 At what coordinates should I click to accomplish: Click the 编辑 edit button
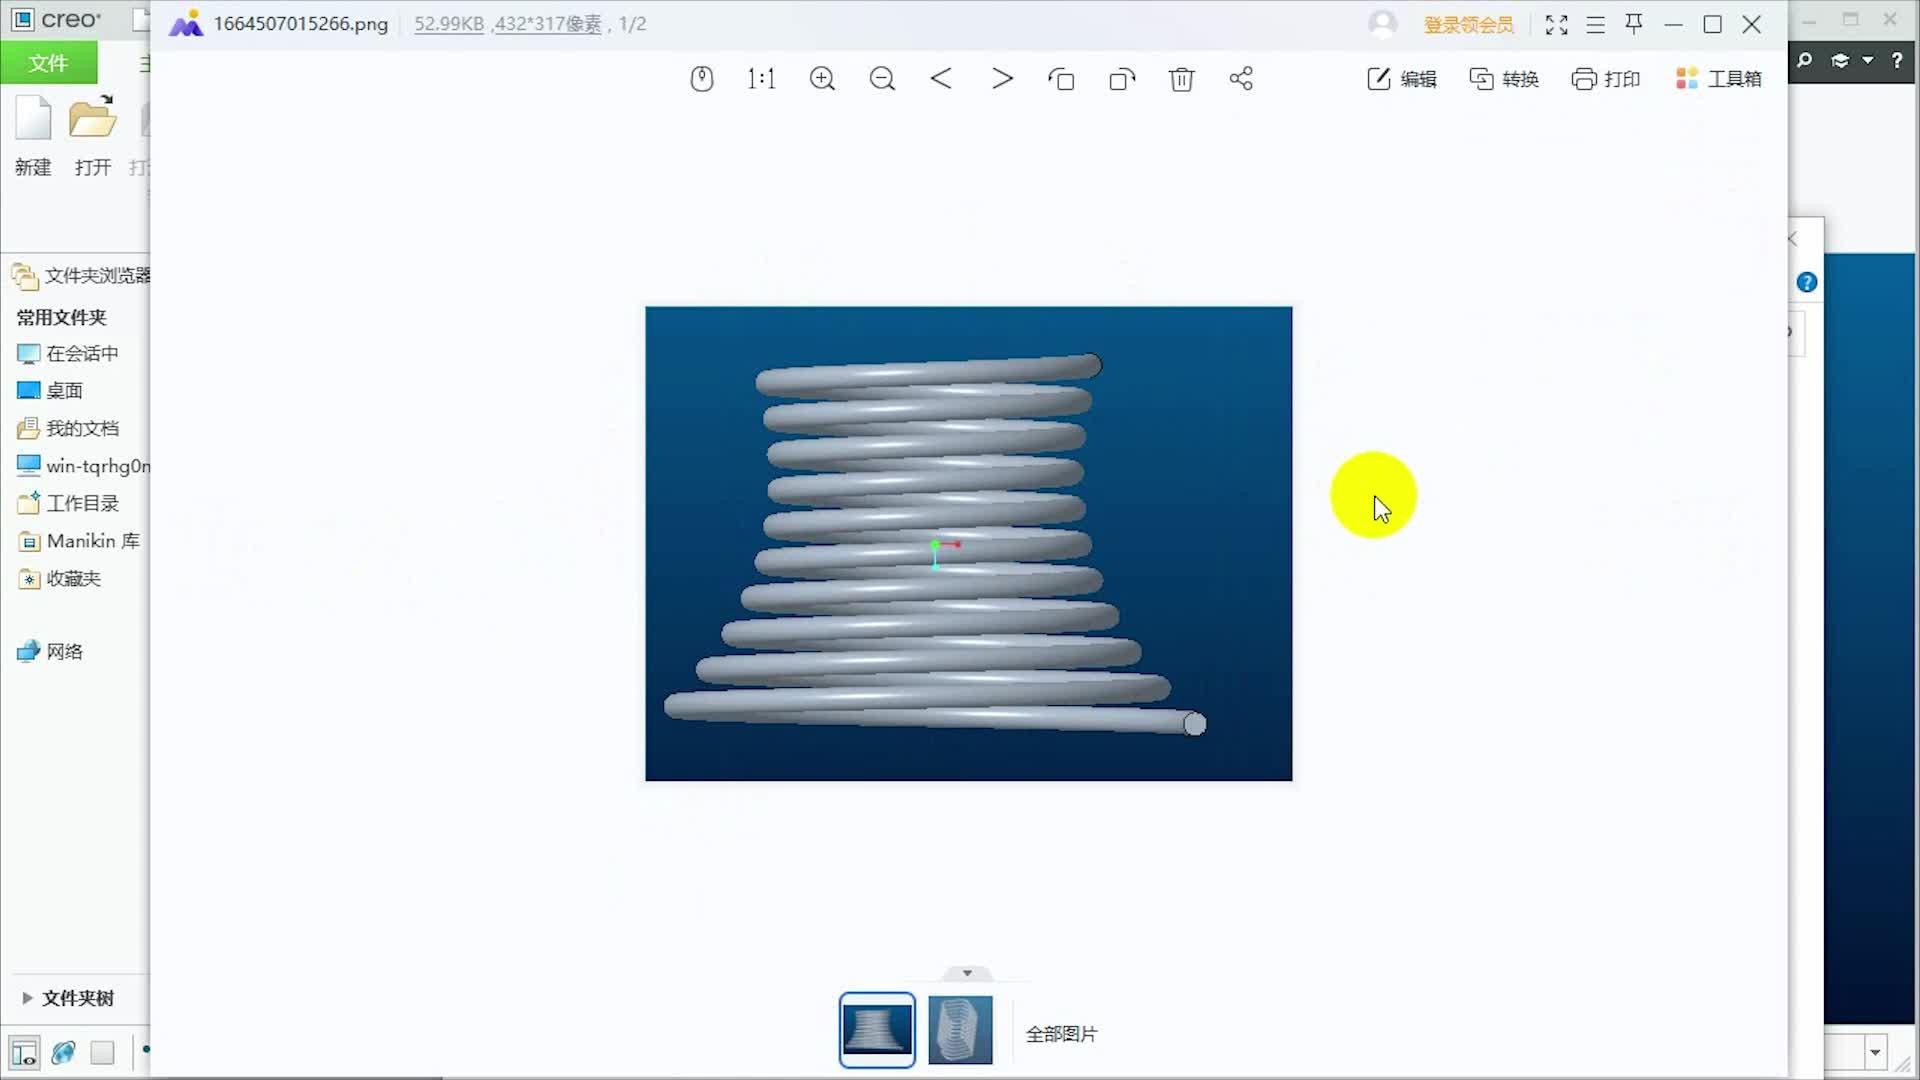(x=1402, y=79)
